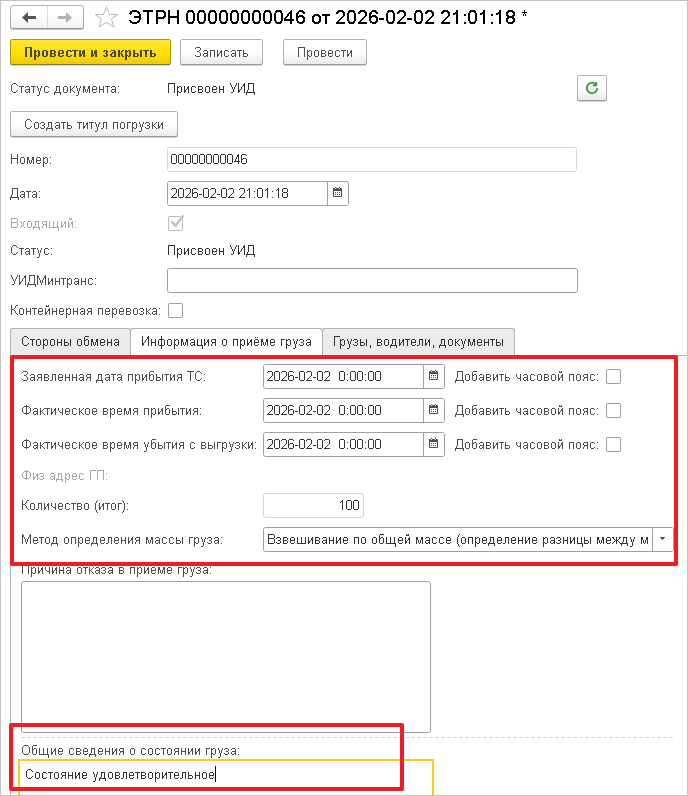Enable time zone for Заявленная дата прибытия ТС
The width and height of the screenshot is (688, 796).
pyautogui.click(x=614, y=376)
